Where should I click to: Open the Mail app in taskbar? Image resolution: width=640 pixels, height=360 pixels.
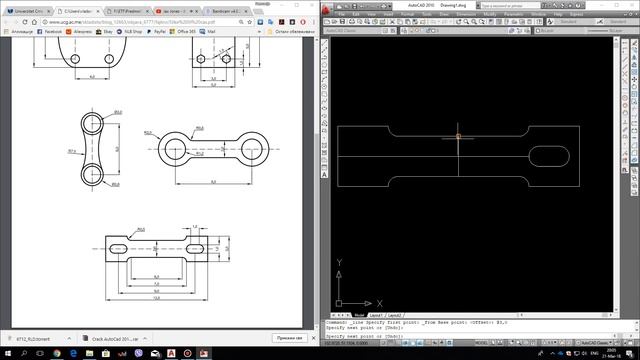(155, 353)
